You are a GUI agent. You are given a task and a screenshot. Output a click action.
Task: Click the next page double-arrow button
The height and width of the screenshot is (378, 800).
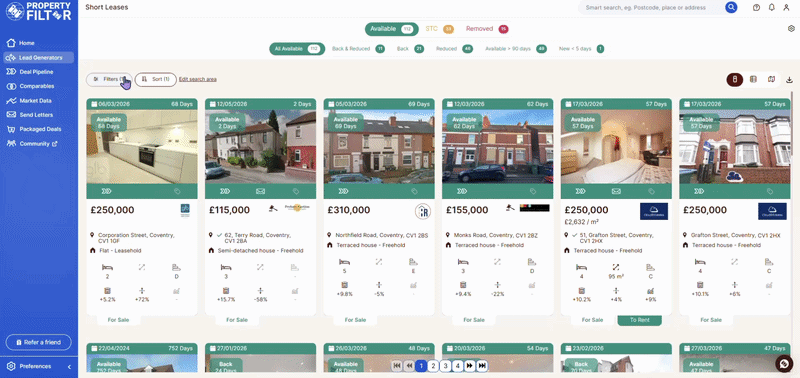[470, 366]
